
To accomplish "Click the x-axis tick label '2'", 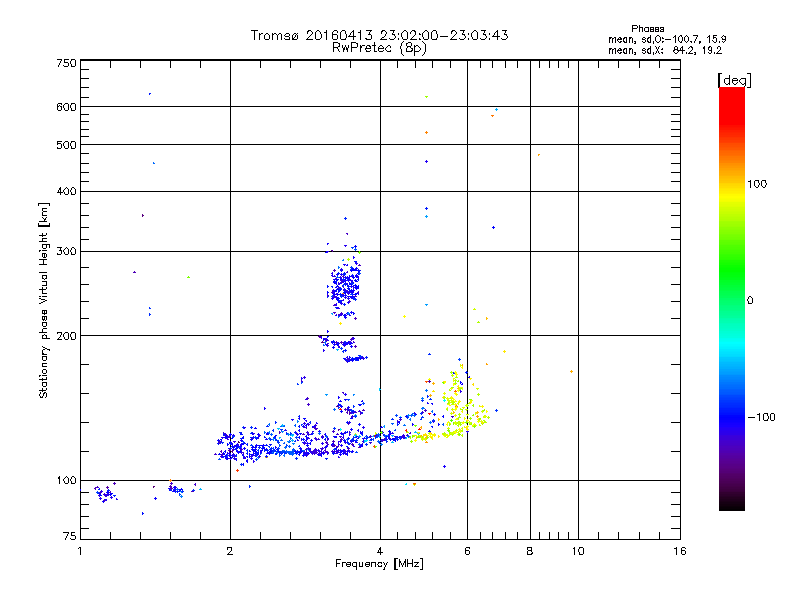I will point(230,551).
